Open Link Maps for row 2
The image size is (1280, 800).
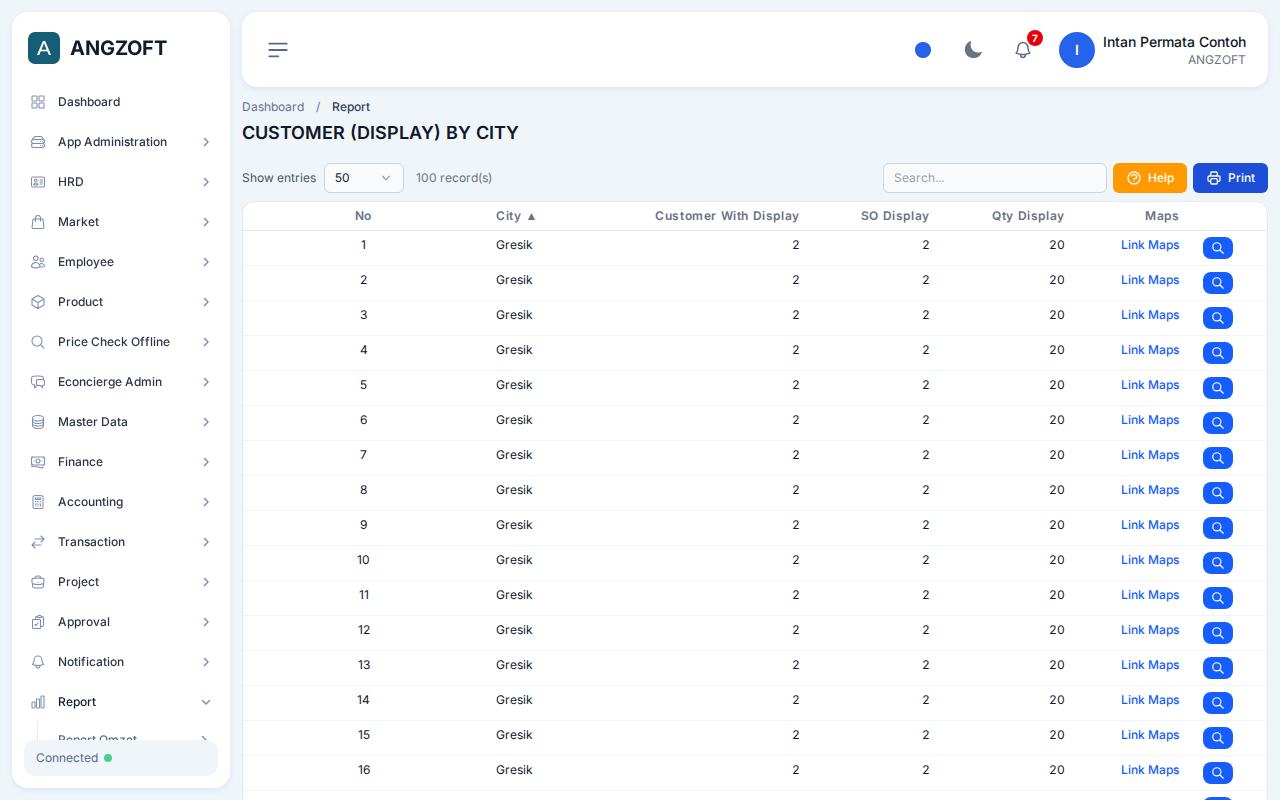[1150, 280]
